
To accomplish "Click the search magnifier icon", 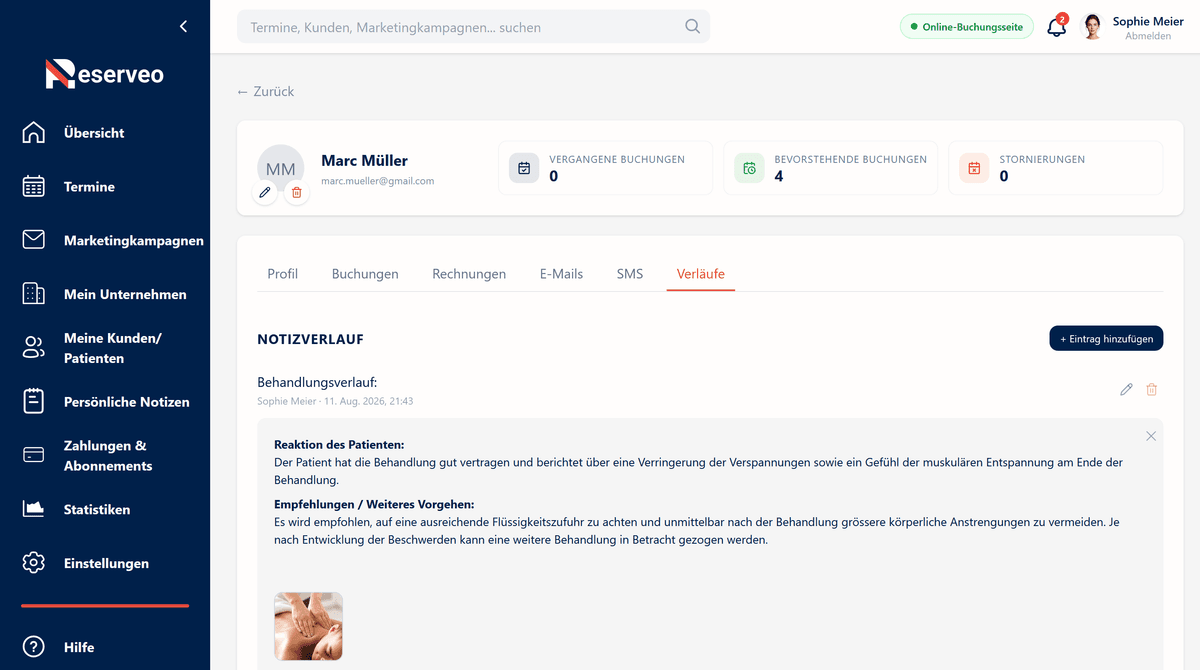I will [x=692, y=27].
